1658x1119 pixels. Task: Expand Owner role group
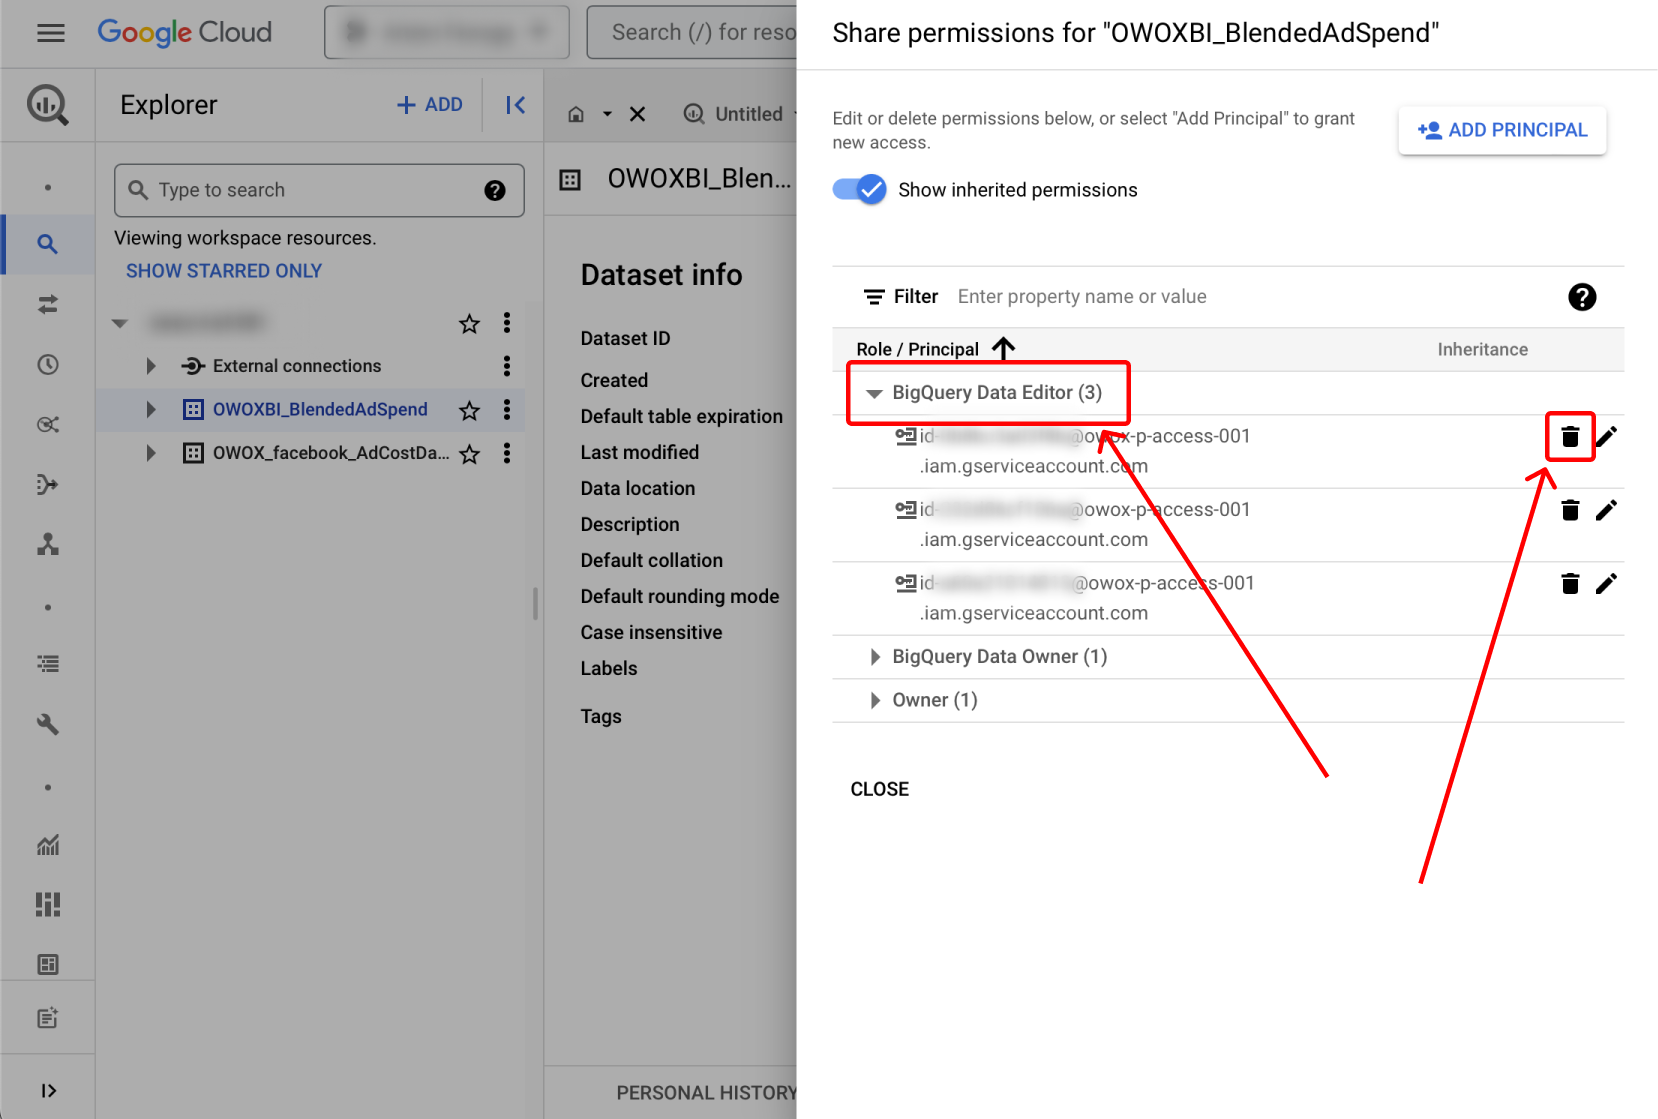tap(875, 700)
